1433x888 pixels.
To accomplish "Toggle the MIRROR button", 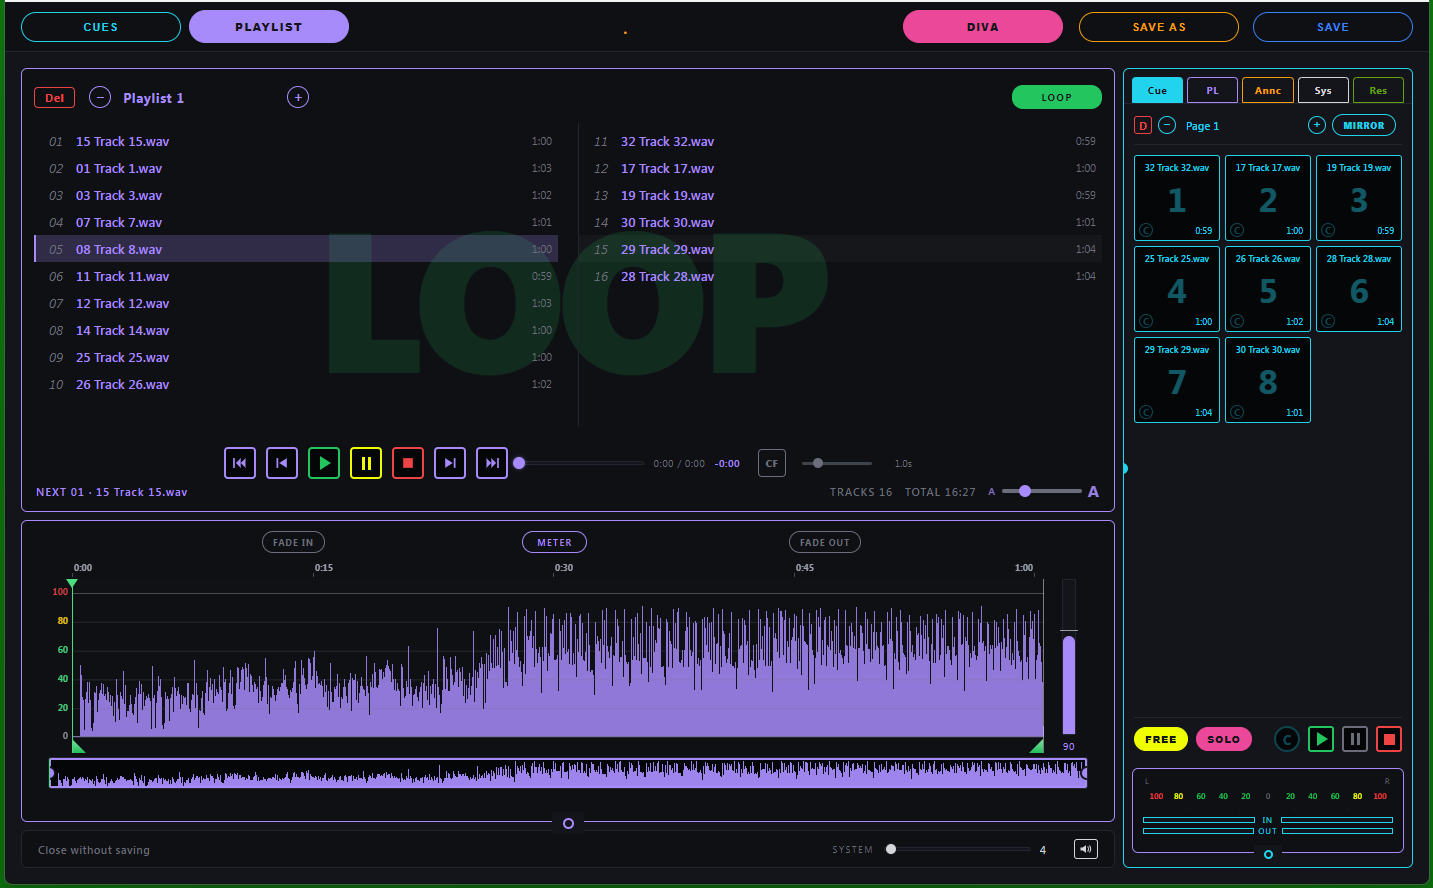I will coord(1364,125).
